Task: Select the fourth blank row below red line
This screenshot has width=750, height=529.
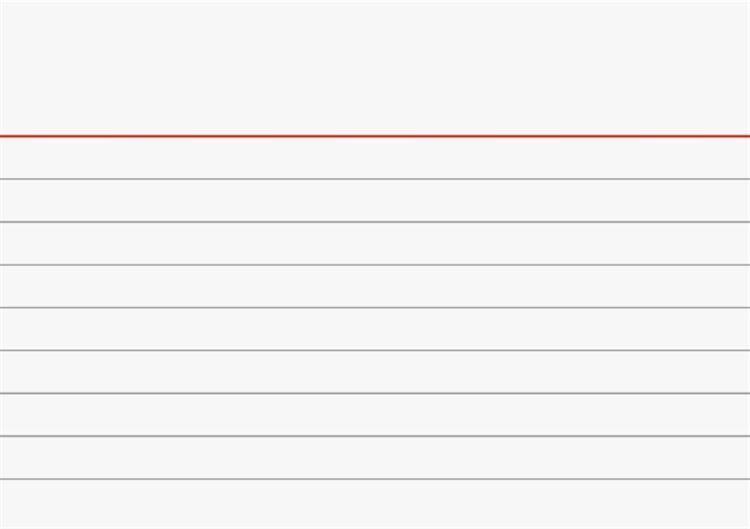Action: [x=375, y=287]
